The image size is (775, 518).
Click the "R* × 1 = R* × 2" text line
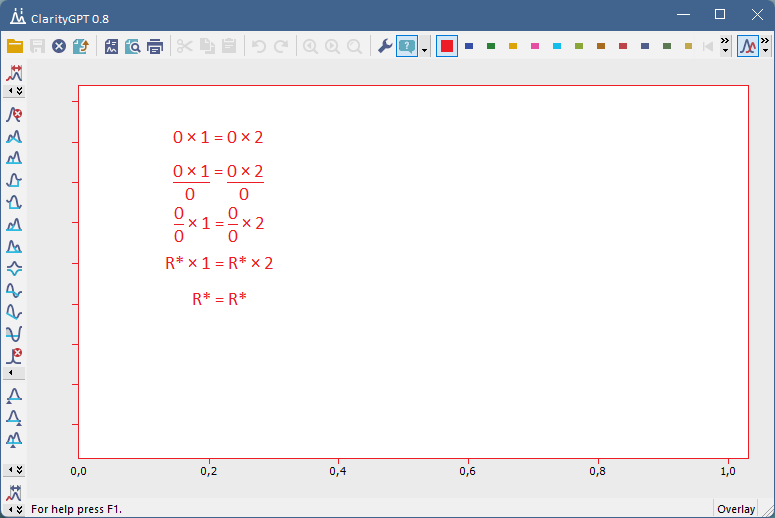click(x=219, y=263)
